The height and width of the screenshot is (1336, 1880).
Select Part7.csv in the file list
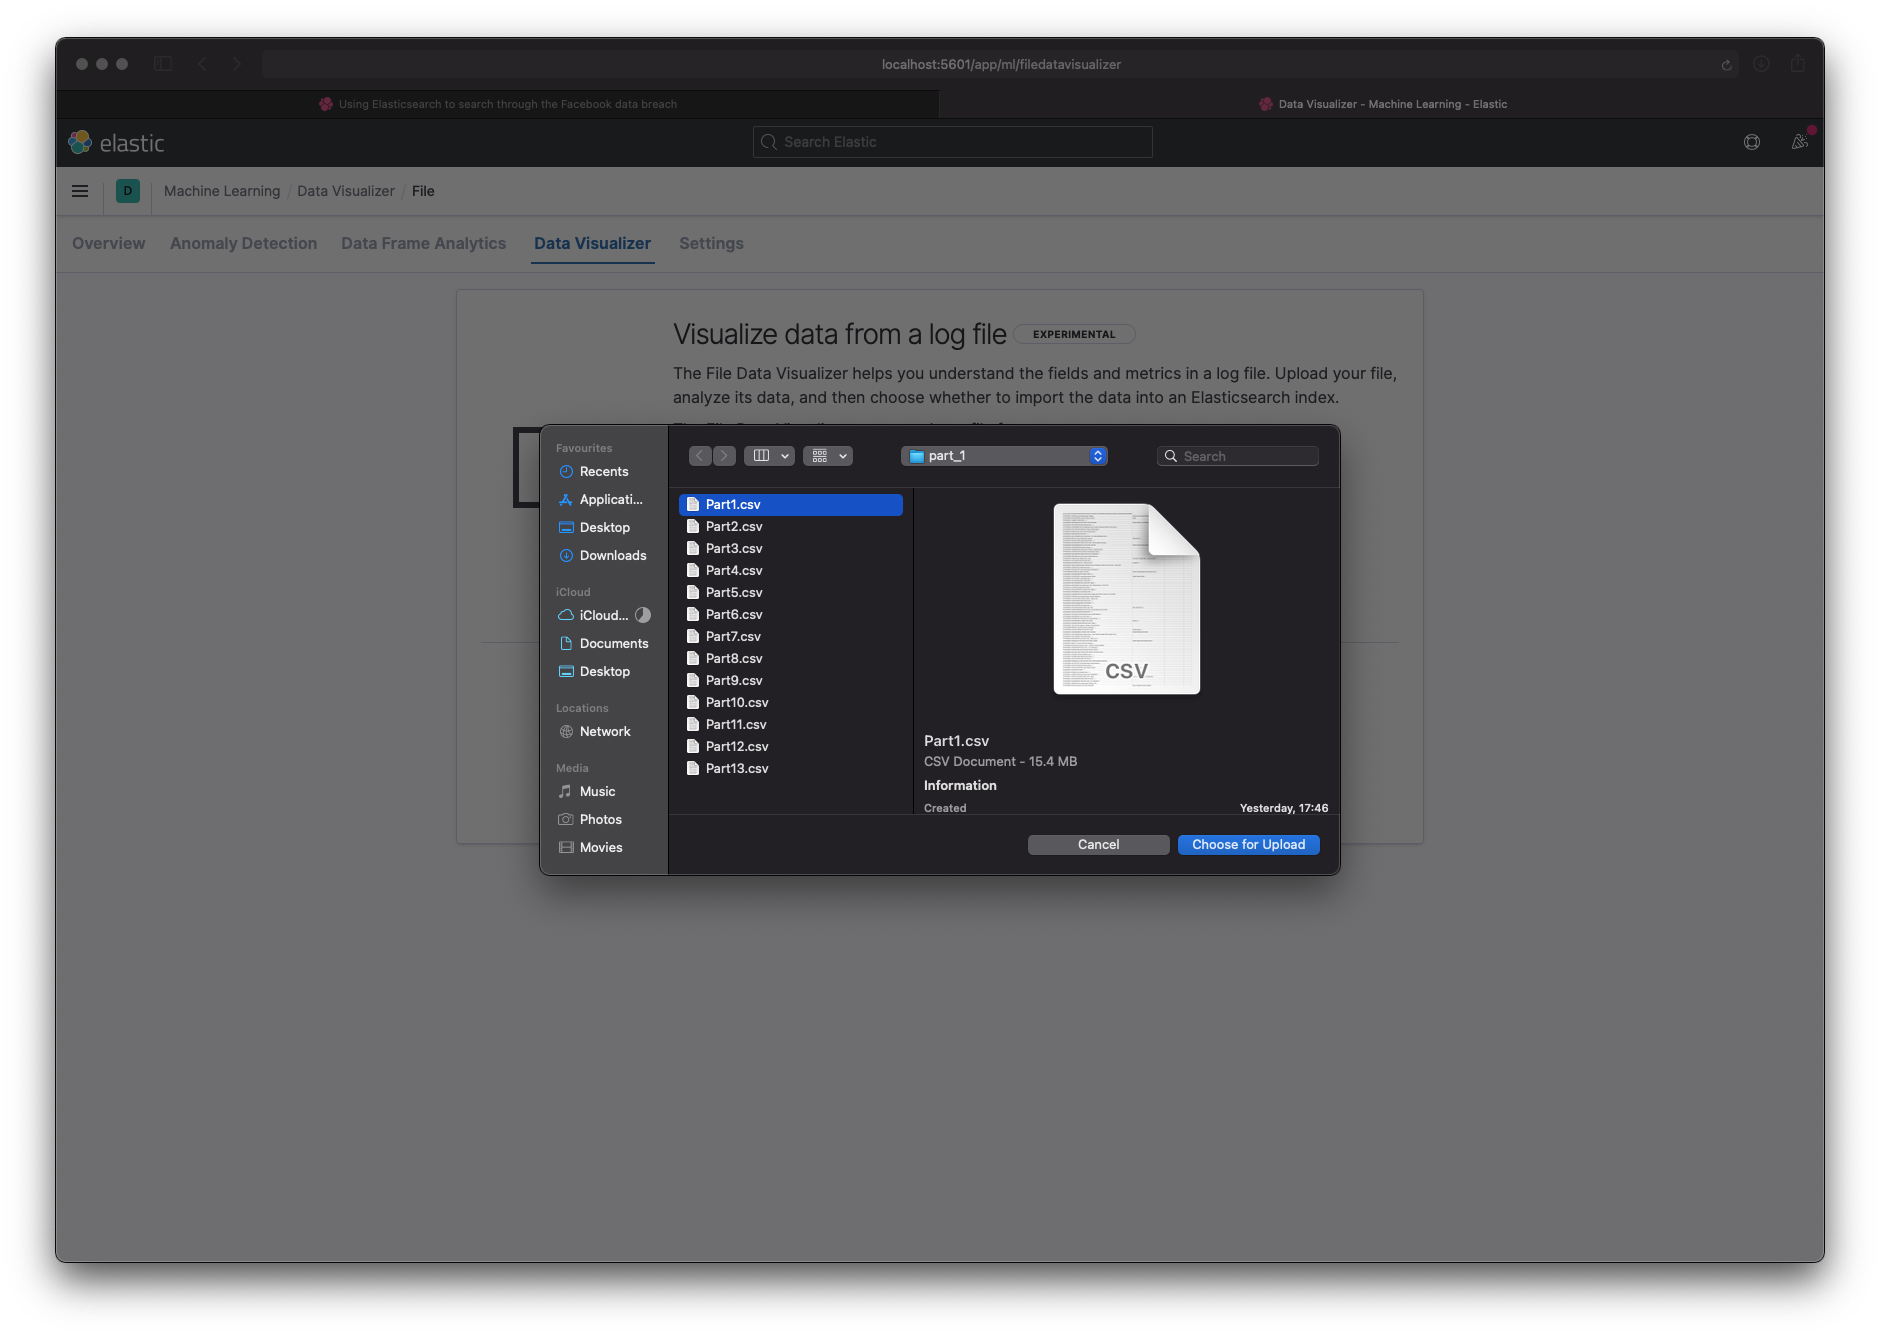[x=733, y=636]
